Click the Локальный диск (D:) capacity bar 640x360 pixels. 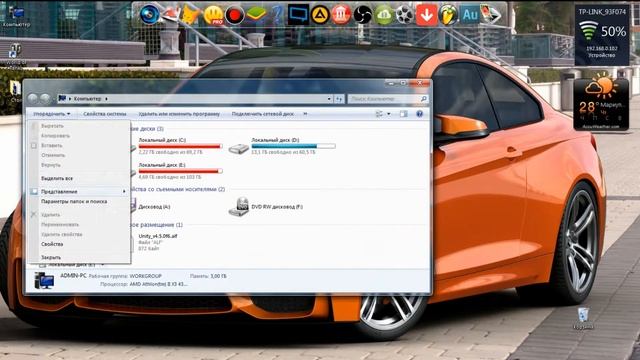(x=293, y=146)
